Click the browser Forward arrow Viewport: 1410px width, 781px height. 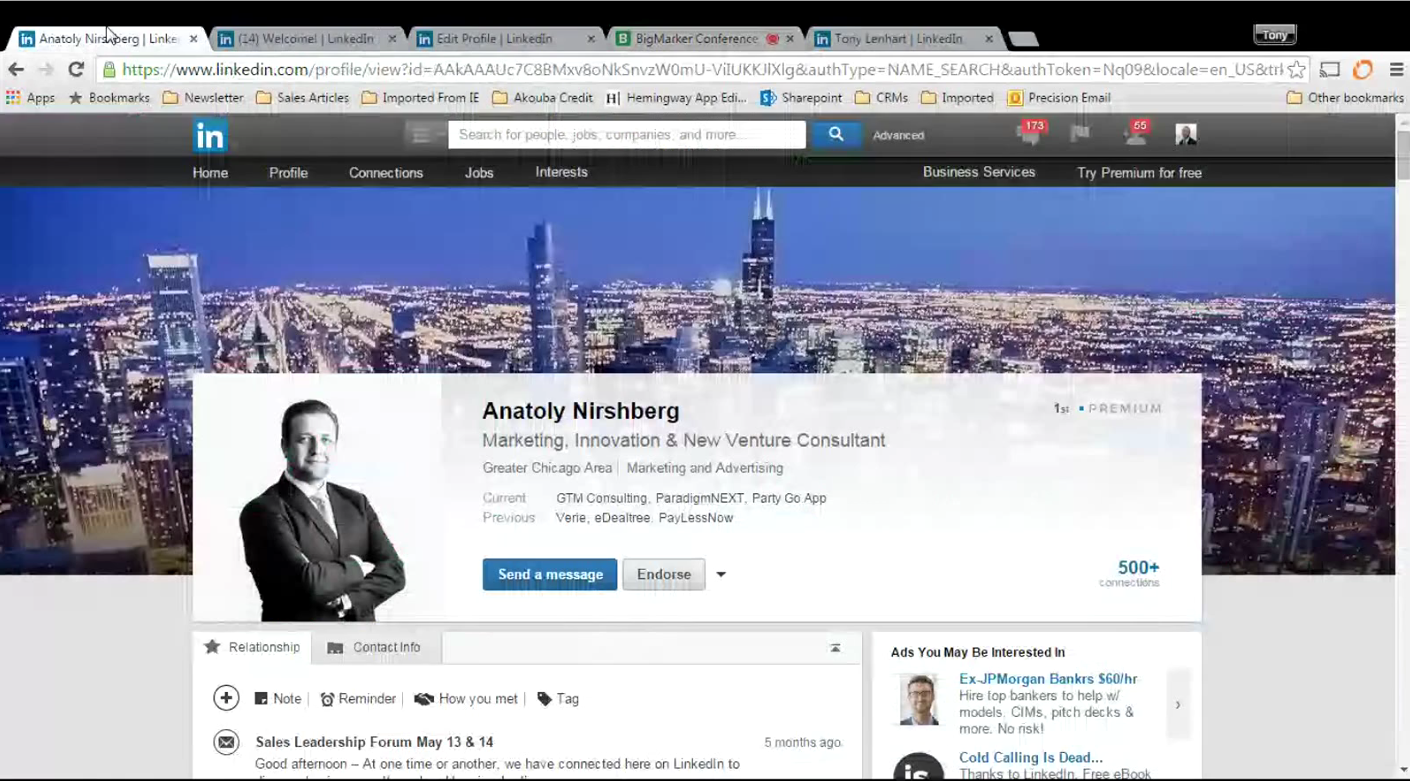46,69
